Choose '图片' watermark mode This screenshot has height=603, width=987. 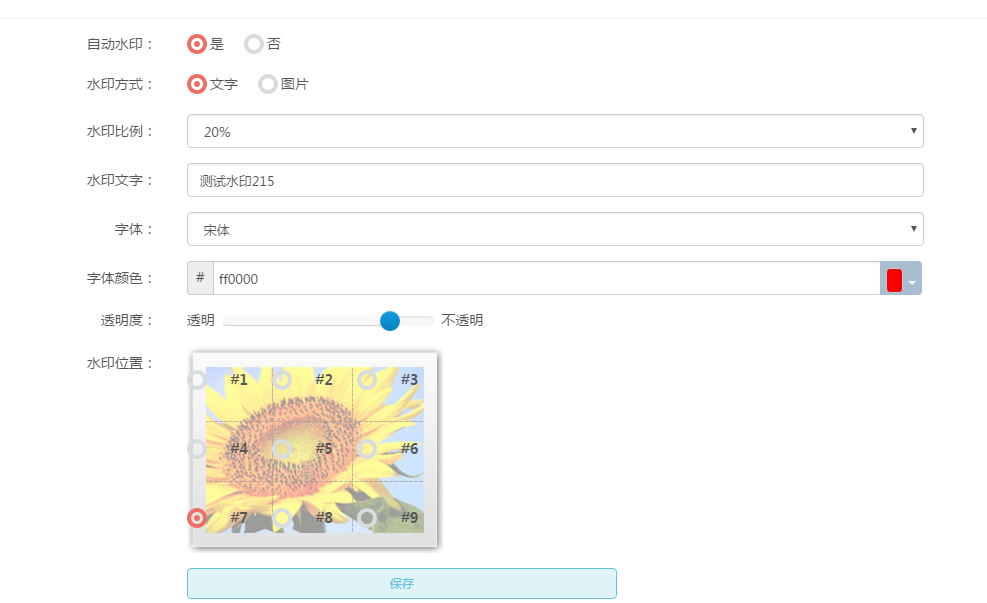pos(268,84)
